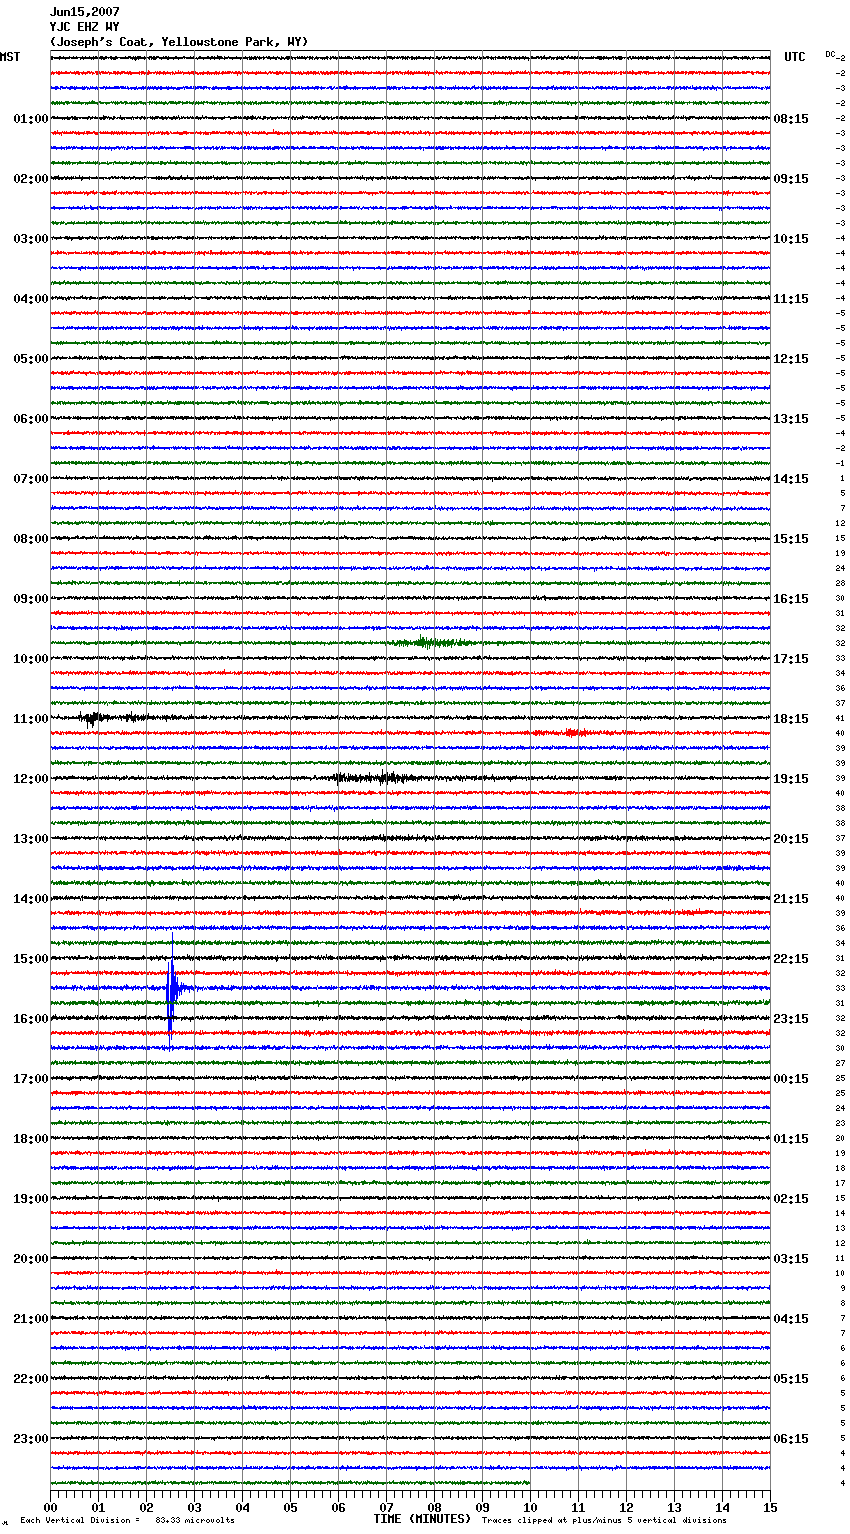Click the "23:00" MST time label
850x1534 pixels.
tap(31, 1439)
